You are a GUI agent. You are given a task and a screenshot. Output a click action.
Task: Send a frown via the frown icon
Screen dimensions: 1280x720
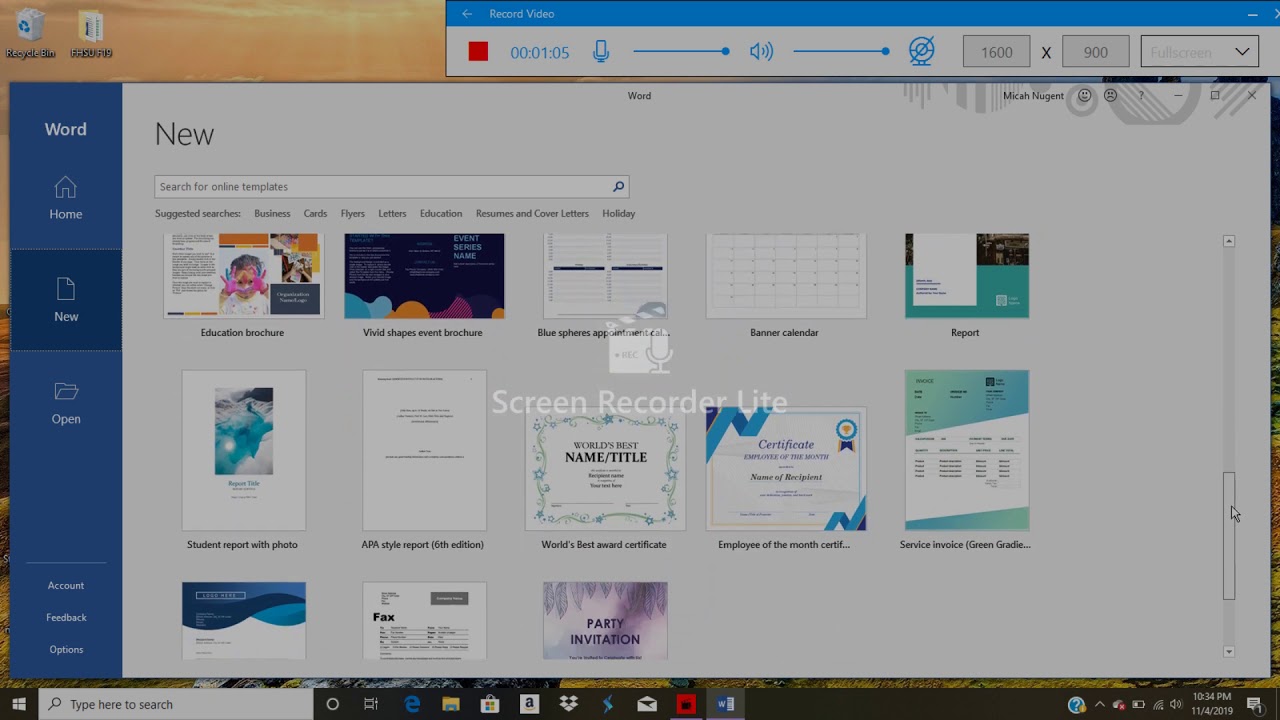1111,96
